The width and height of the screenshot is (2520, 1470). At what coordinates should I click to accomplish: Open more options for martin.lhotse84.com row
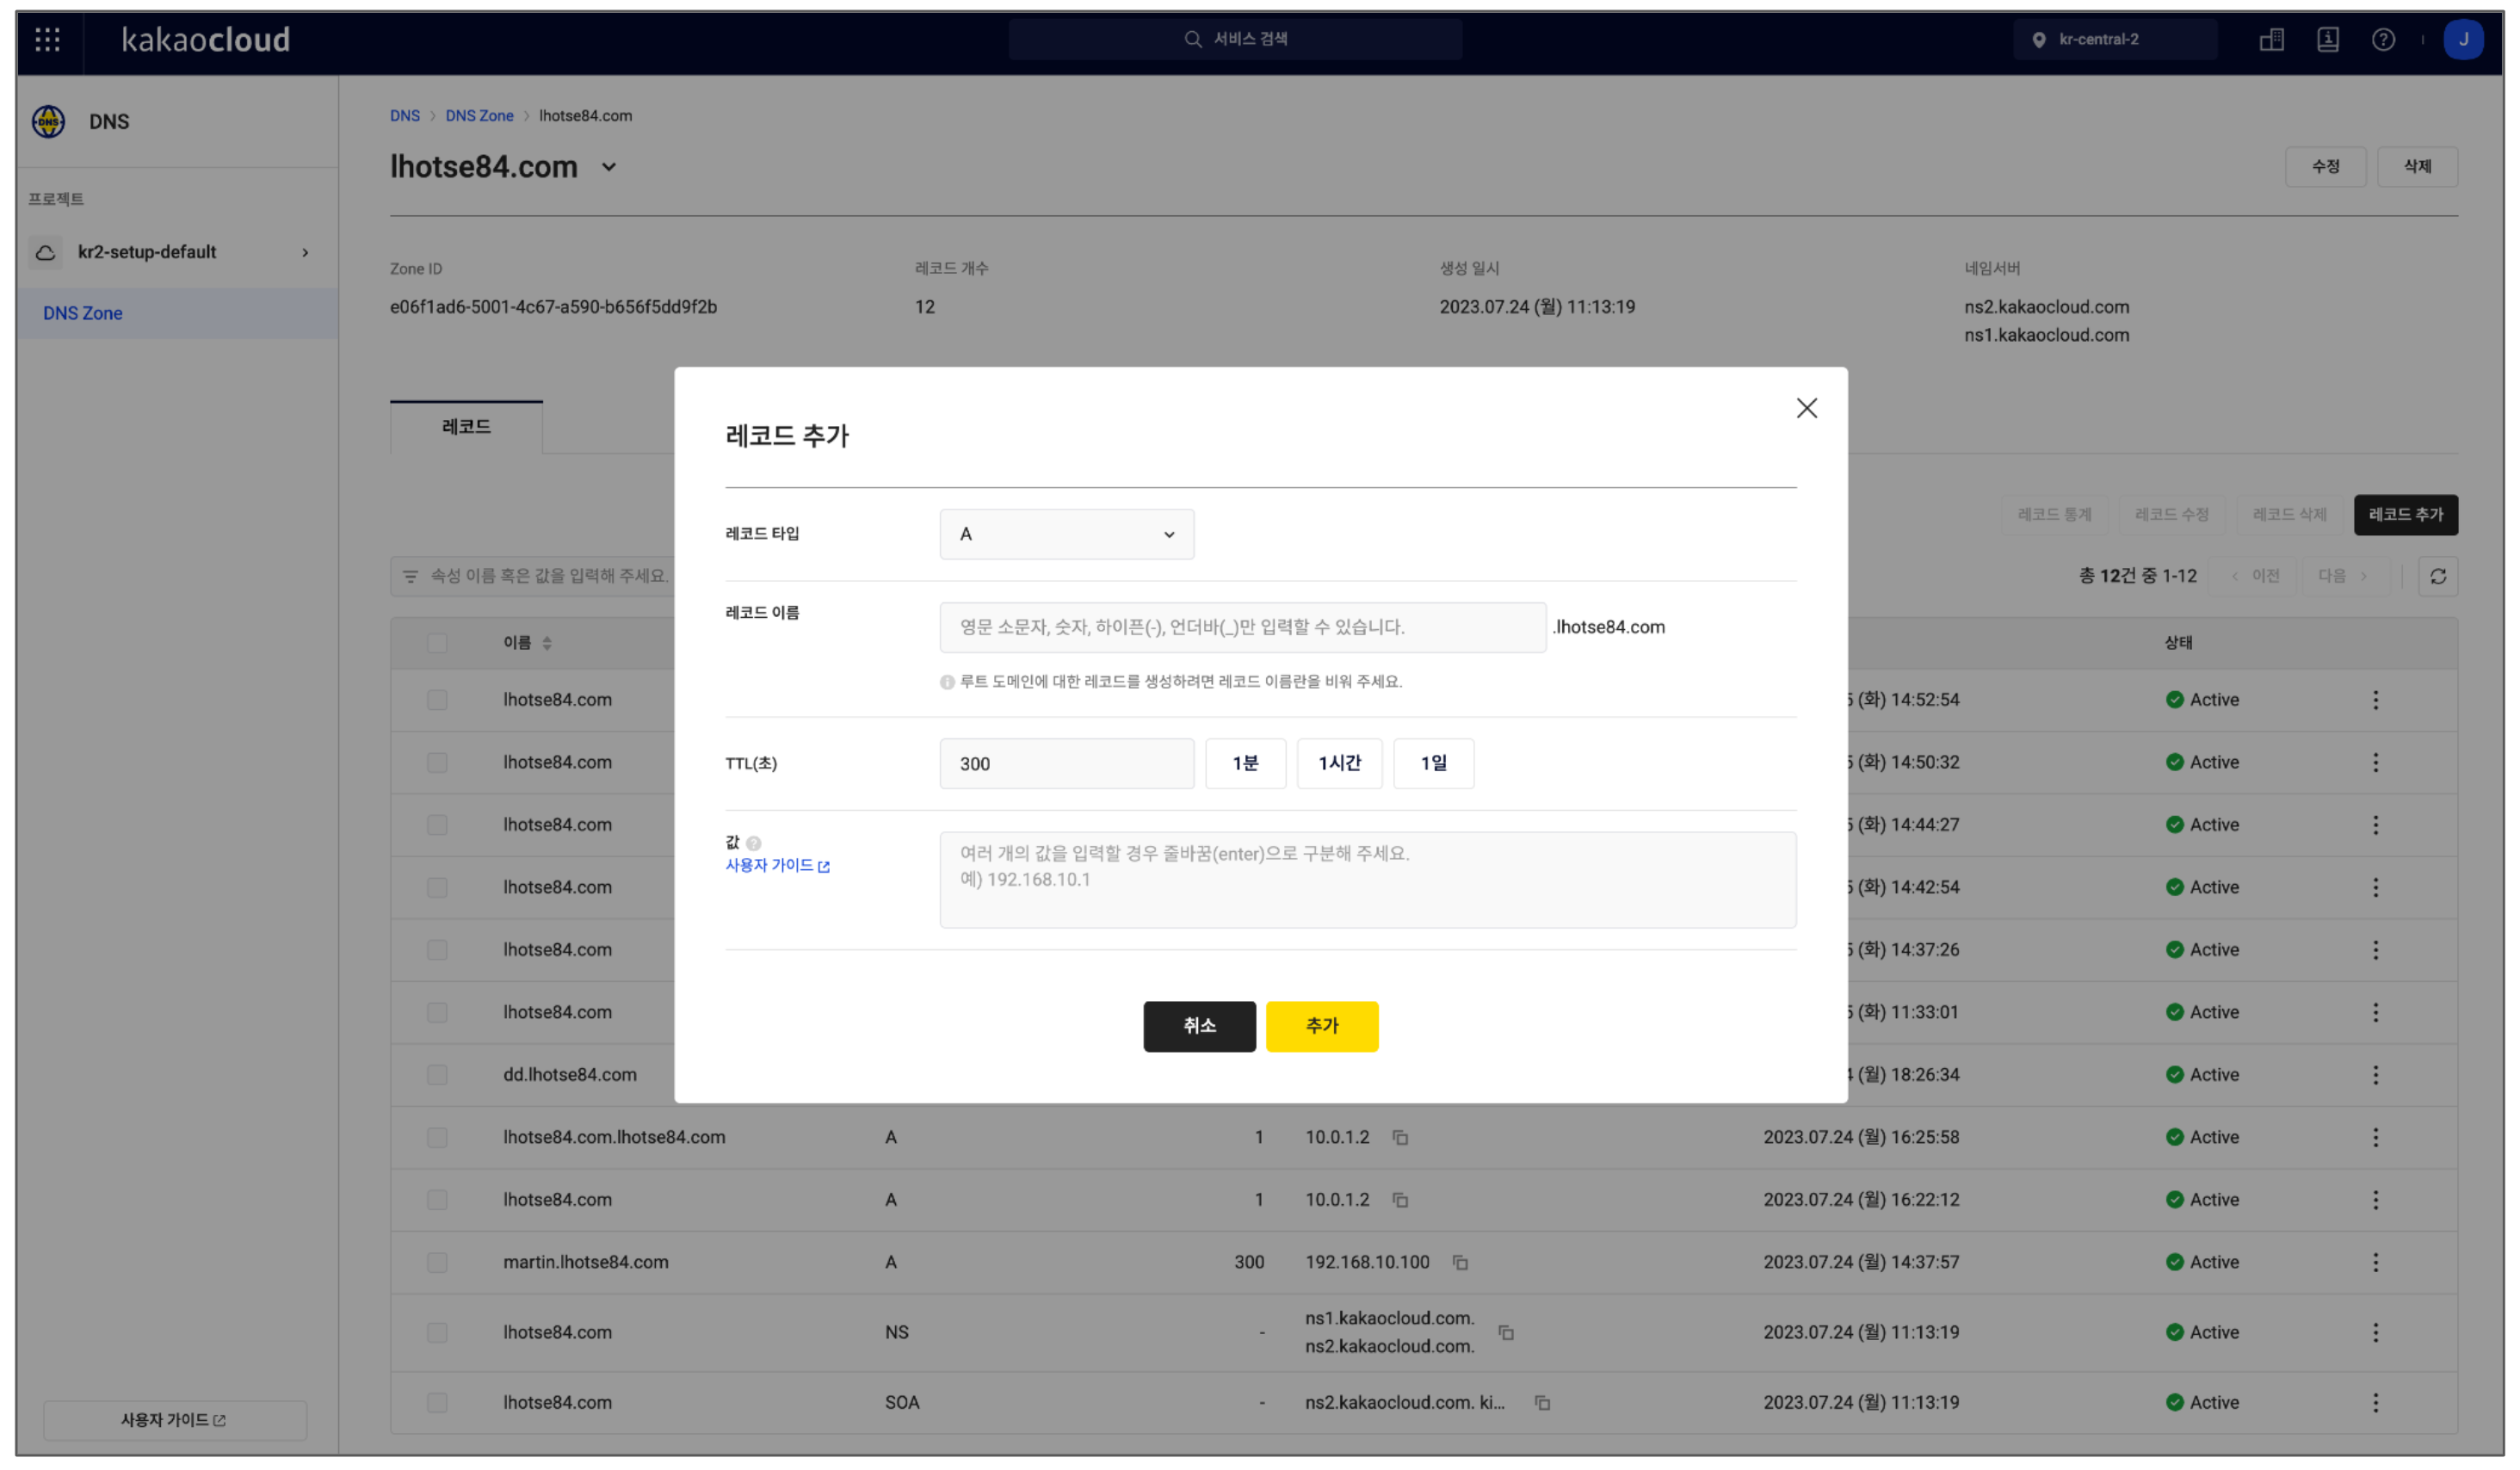coord(2375,1262)
